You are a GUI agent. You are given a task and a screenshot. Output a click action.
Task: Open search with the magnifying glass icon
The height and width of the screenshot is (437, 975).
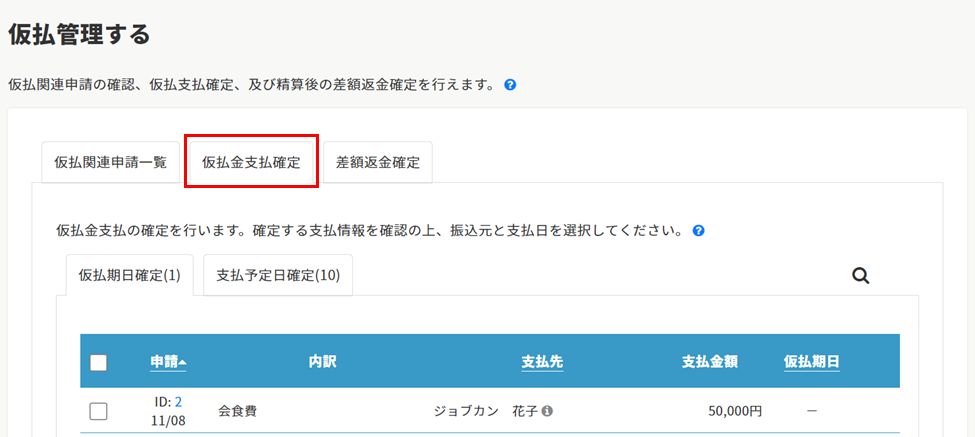861,276
